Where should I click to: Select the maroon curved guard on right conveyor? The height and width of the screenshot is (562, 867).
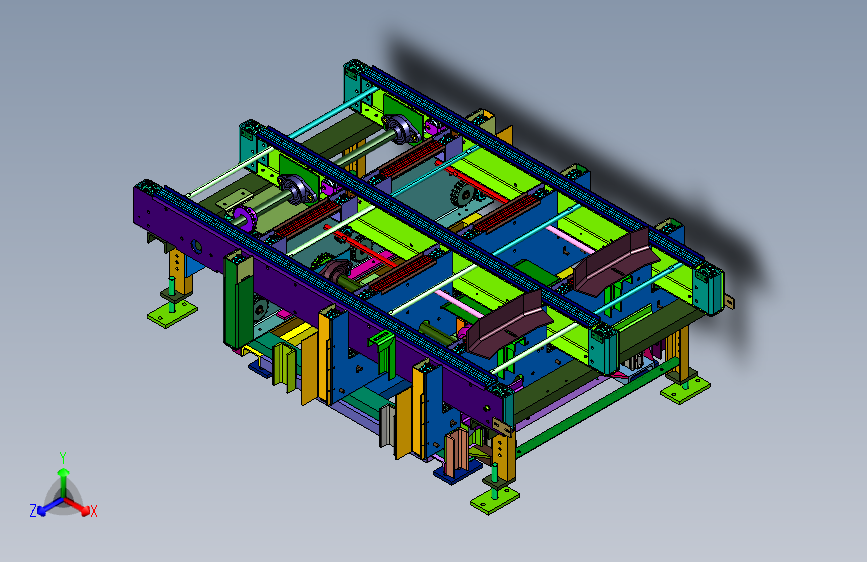click(615, 262)
